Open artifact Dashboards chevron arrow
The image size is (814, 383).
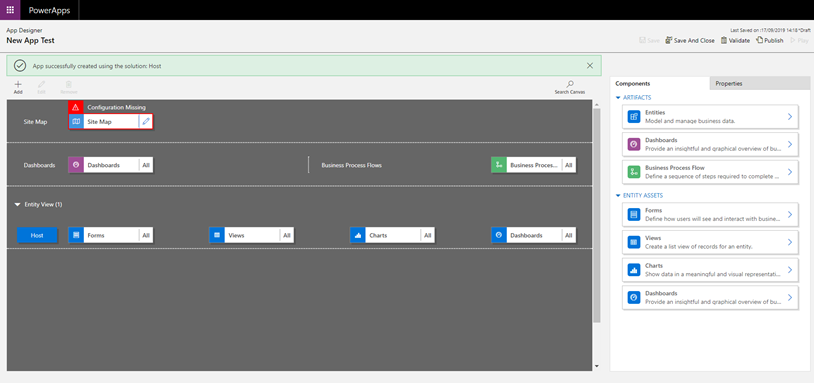(790, 144)
